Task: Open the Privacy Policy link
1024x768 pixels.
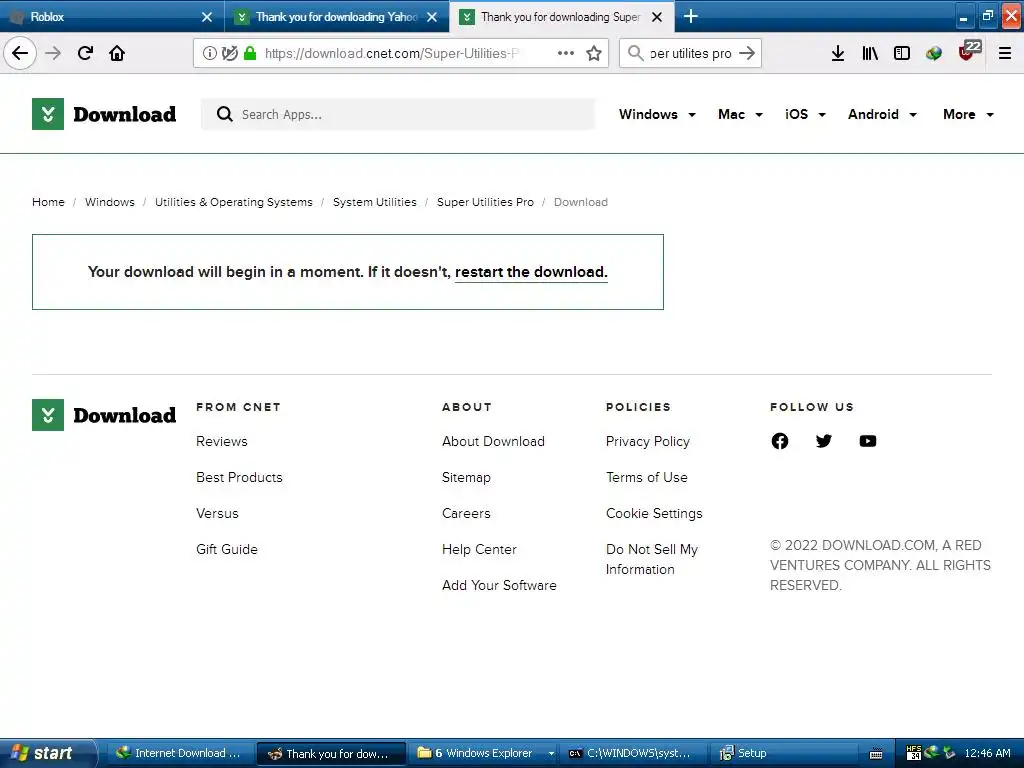Action: (647, 441)
